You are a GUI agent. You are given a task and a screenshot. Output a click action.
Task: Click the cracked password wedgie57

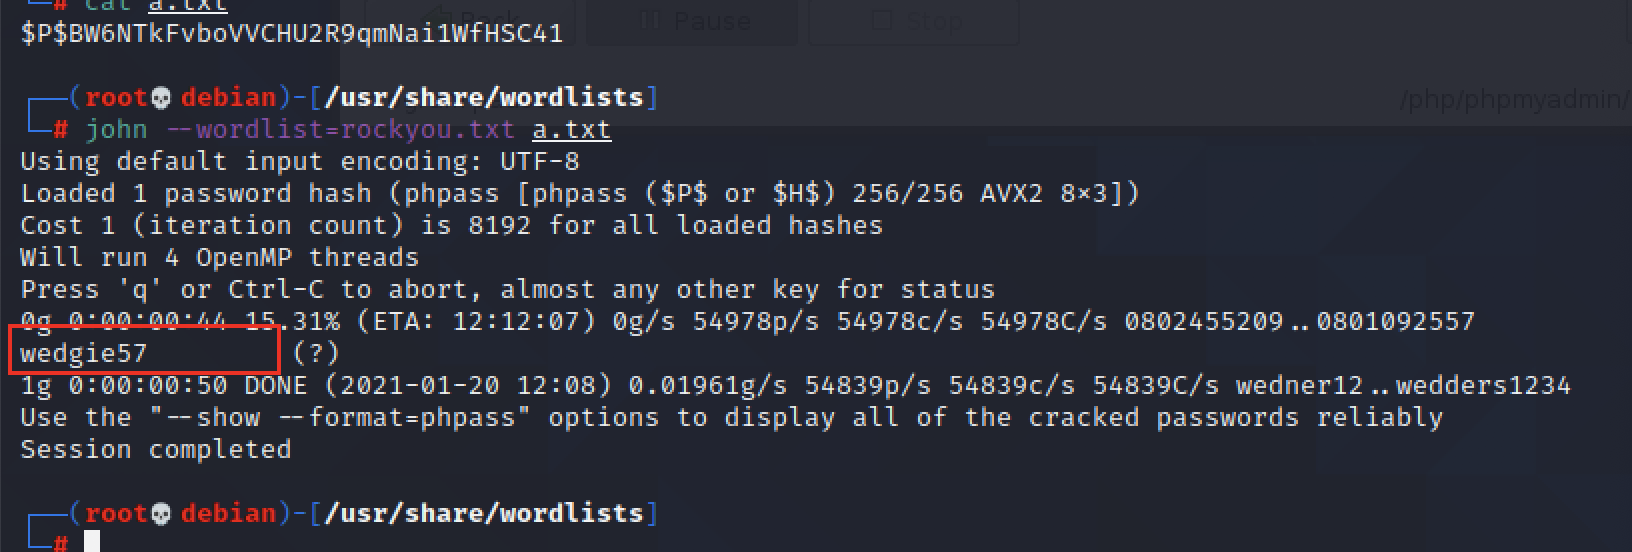coord(84,353)
